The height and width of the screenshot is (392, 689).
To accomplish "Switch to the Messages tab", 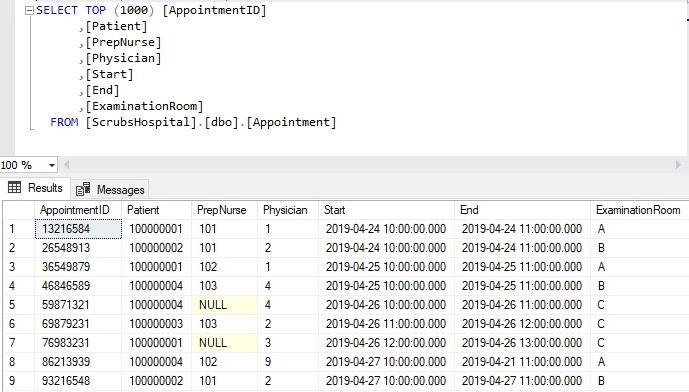I will coord(110,189).
